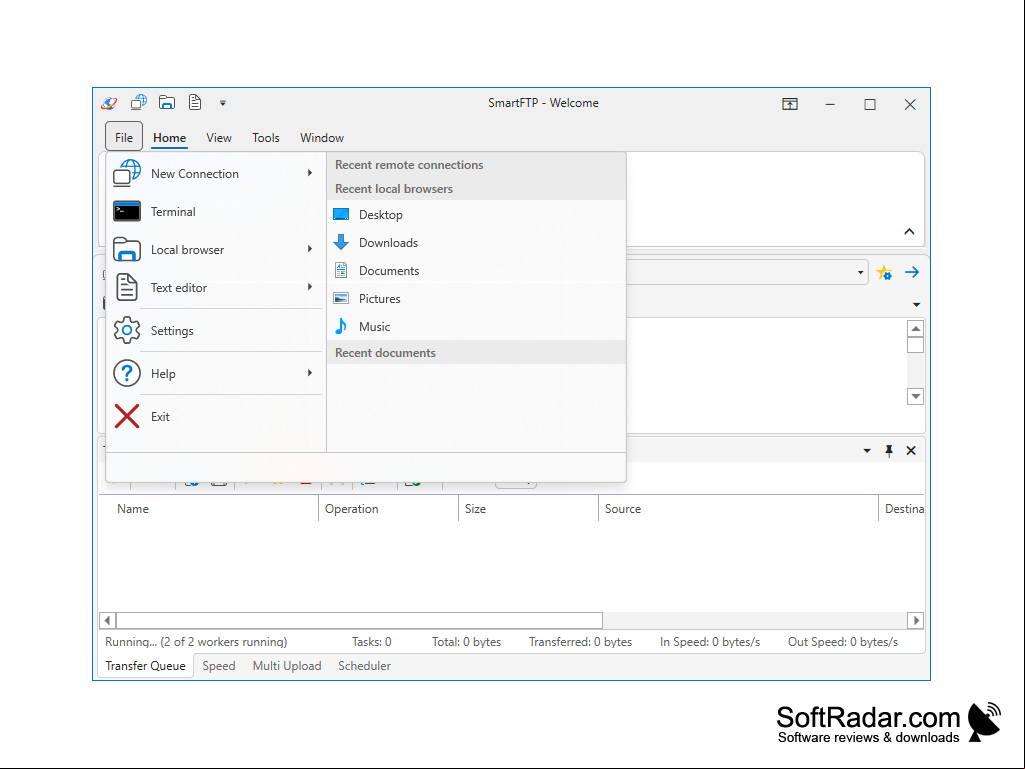Switch to the View ribbon tab

click(x=219, y=137)
